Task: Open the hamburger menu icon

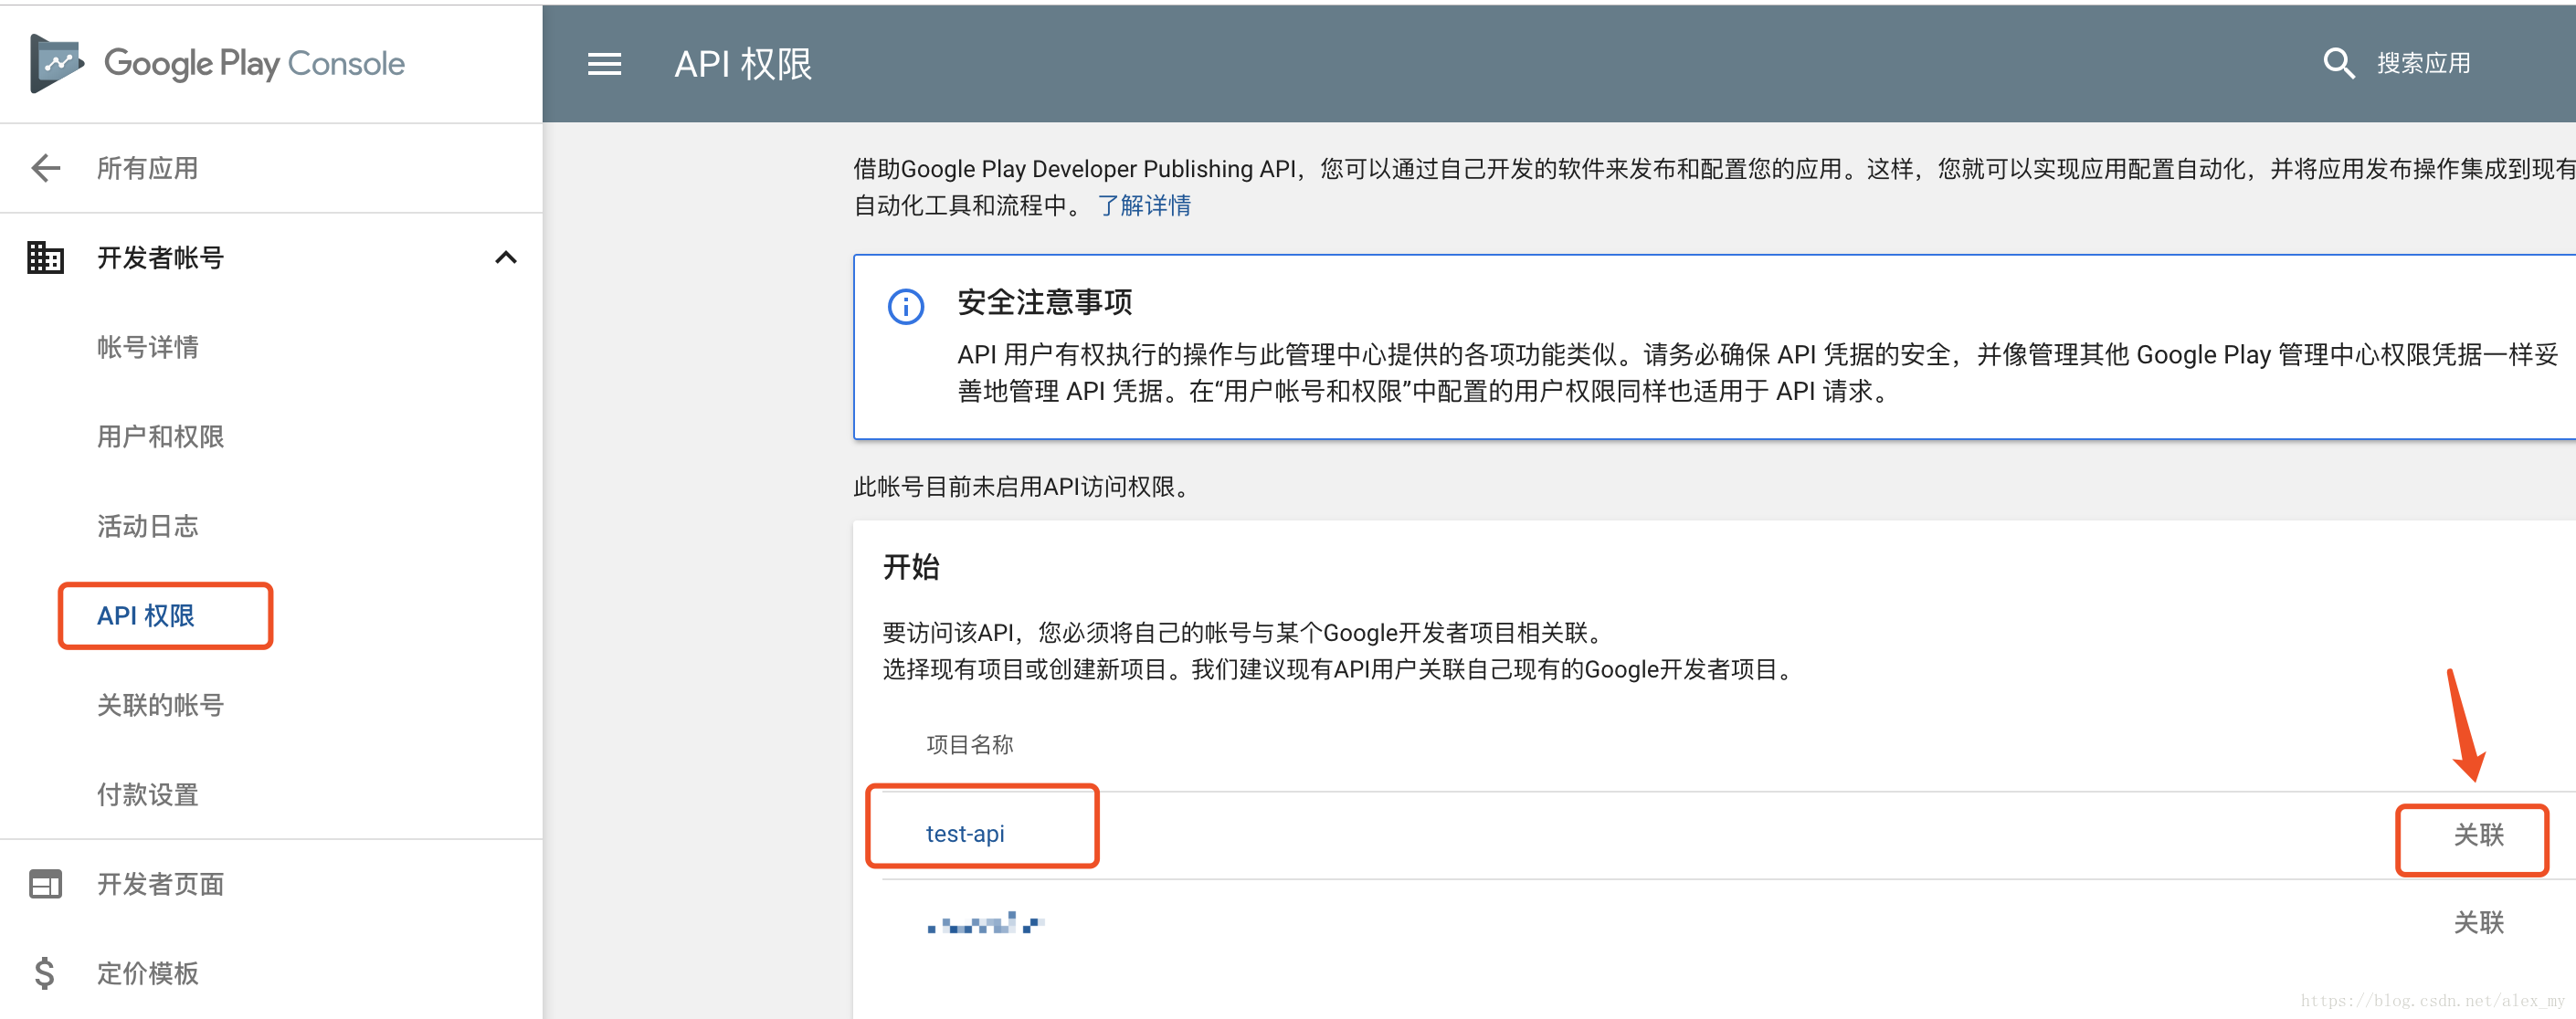Action: pos(604,64)
